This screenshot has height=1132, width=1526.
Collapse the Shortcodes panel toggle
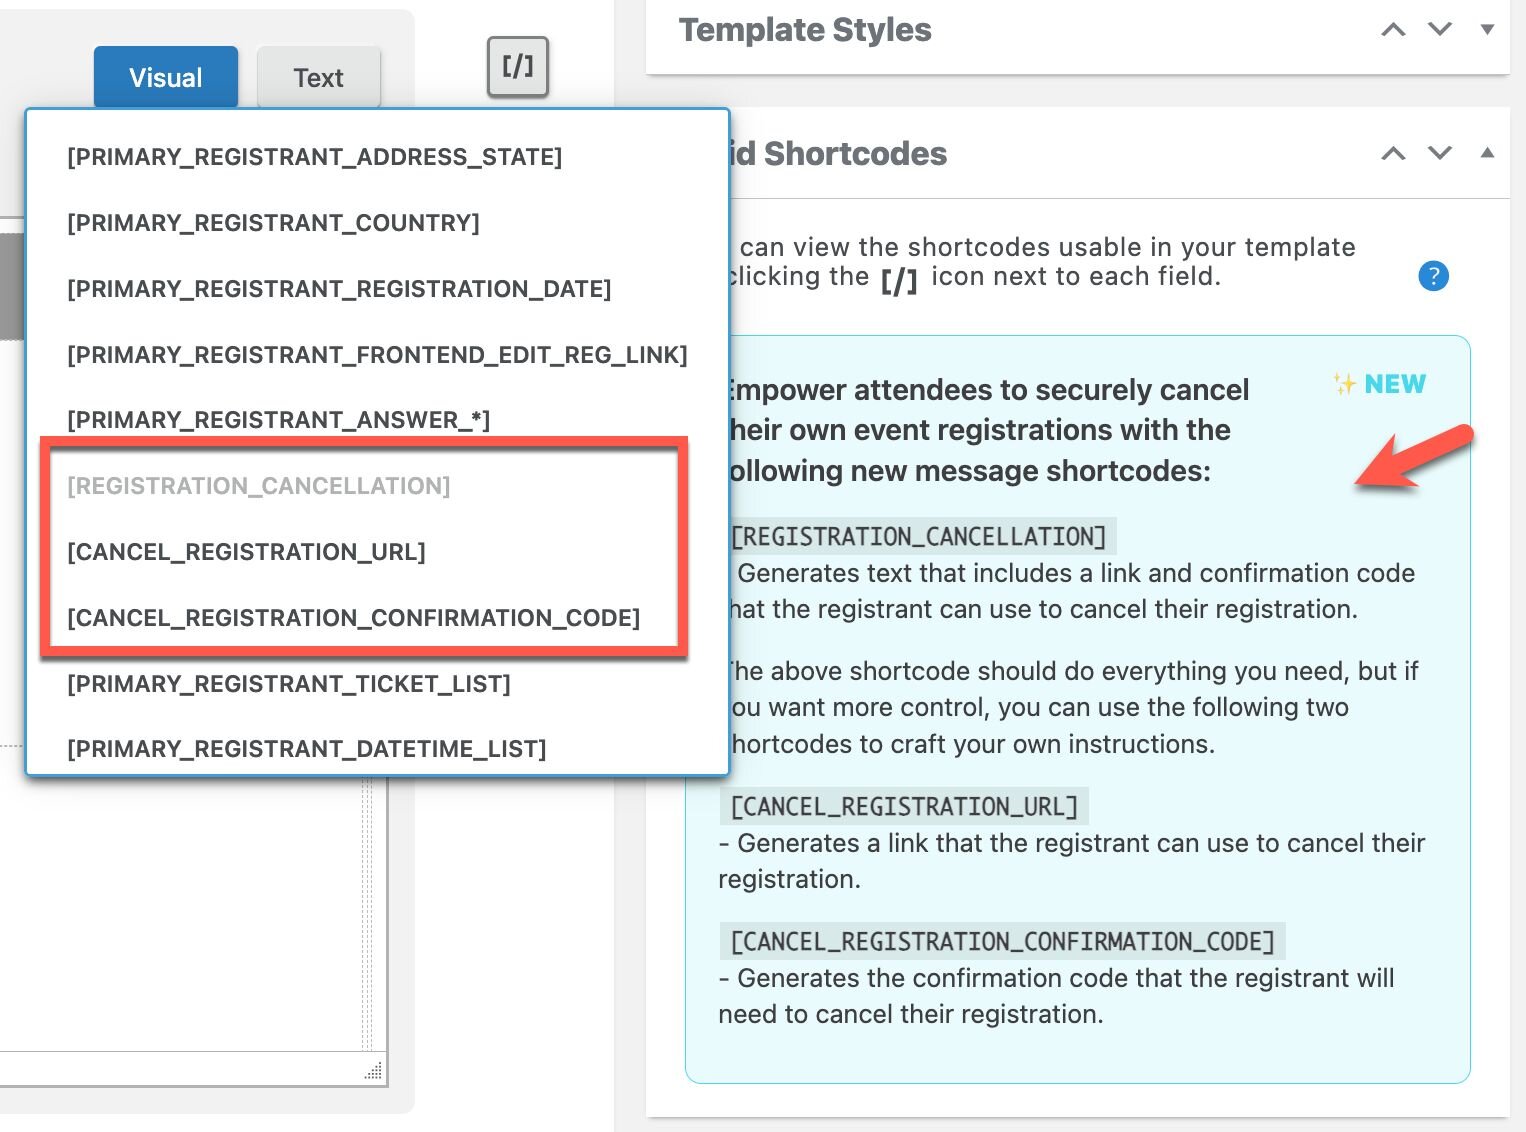[x=1487, y=154]
